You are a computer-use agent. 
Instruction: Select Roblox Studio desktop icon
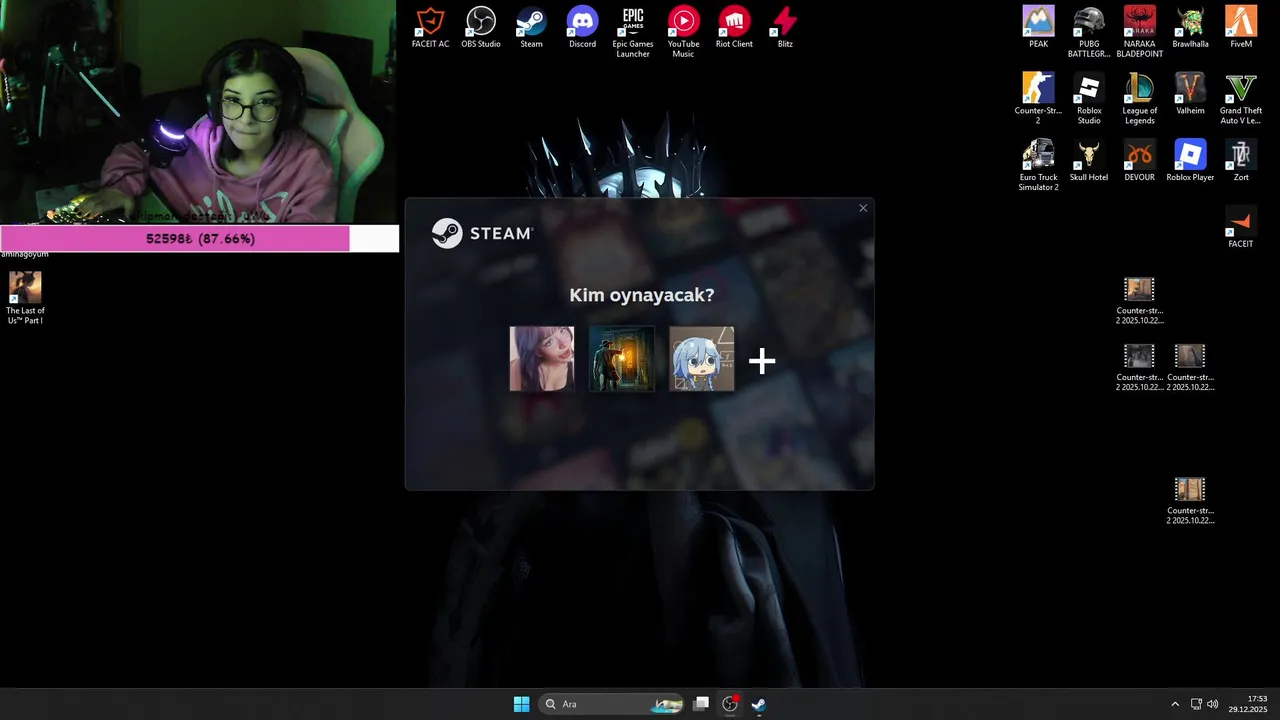(x=1089, y=98)
